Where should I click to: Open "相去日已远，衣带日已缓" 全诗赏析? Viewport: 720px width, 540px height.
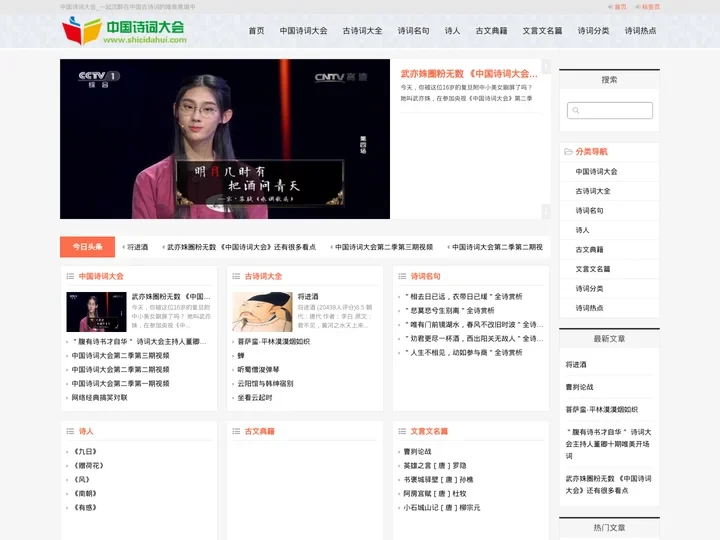[463, 297]
